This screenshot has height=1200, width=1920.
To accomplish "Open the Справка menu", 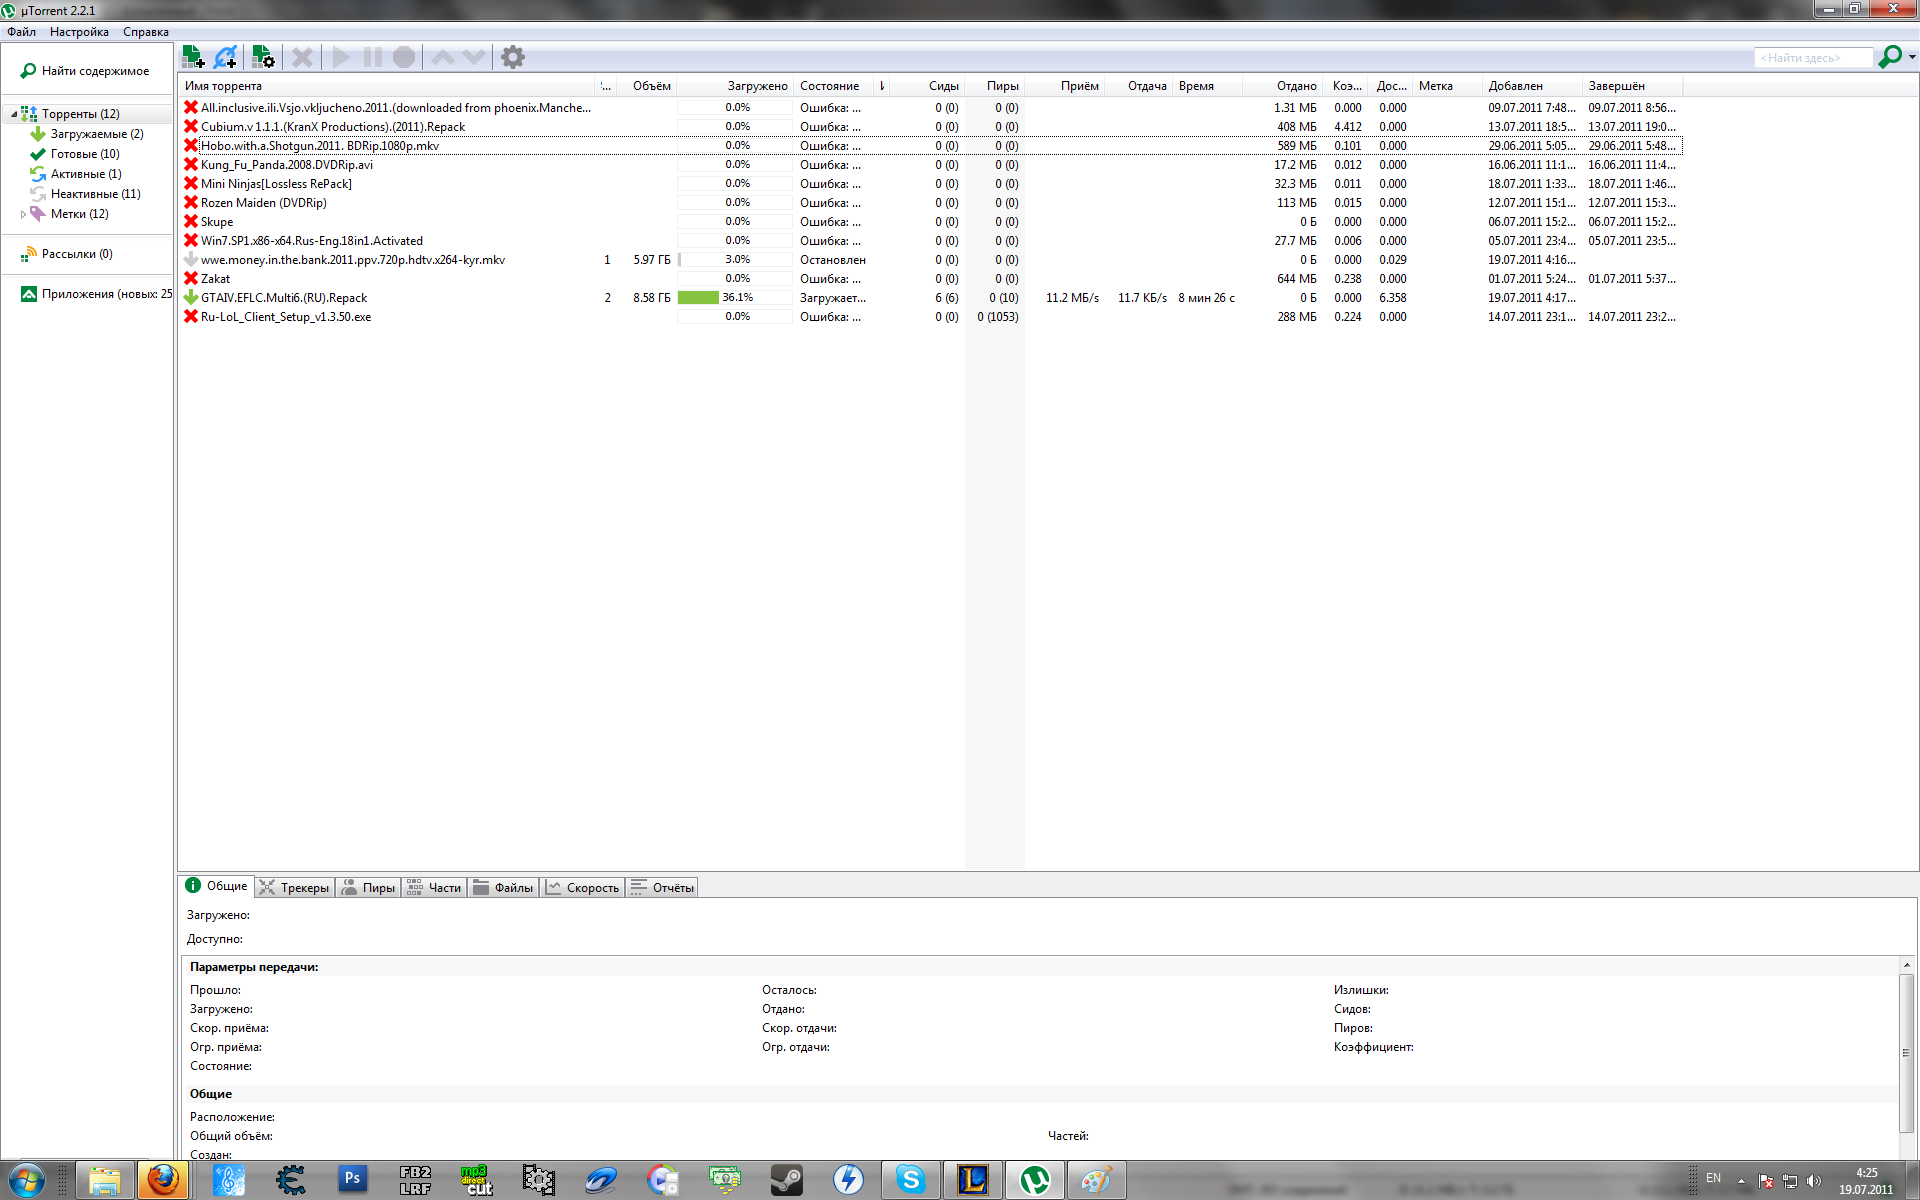I will [x=145, y=32].
